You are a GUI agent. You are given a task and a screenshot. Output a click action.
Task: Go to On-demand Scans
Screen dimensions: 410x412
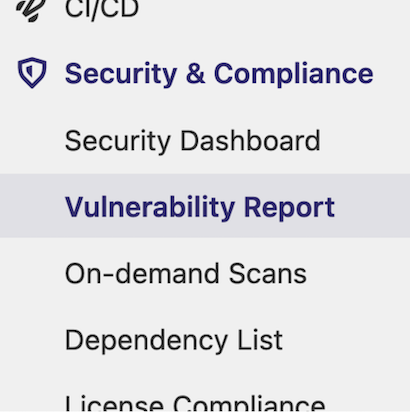point(186,273)
